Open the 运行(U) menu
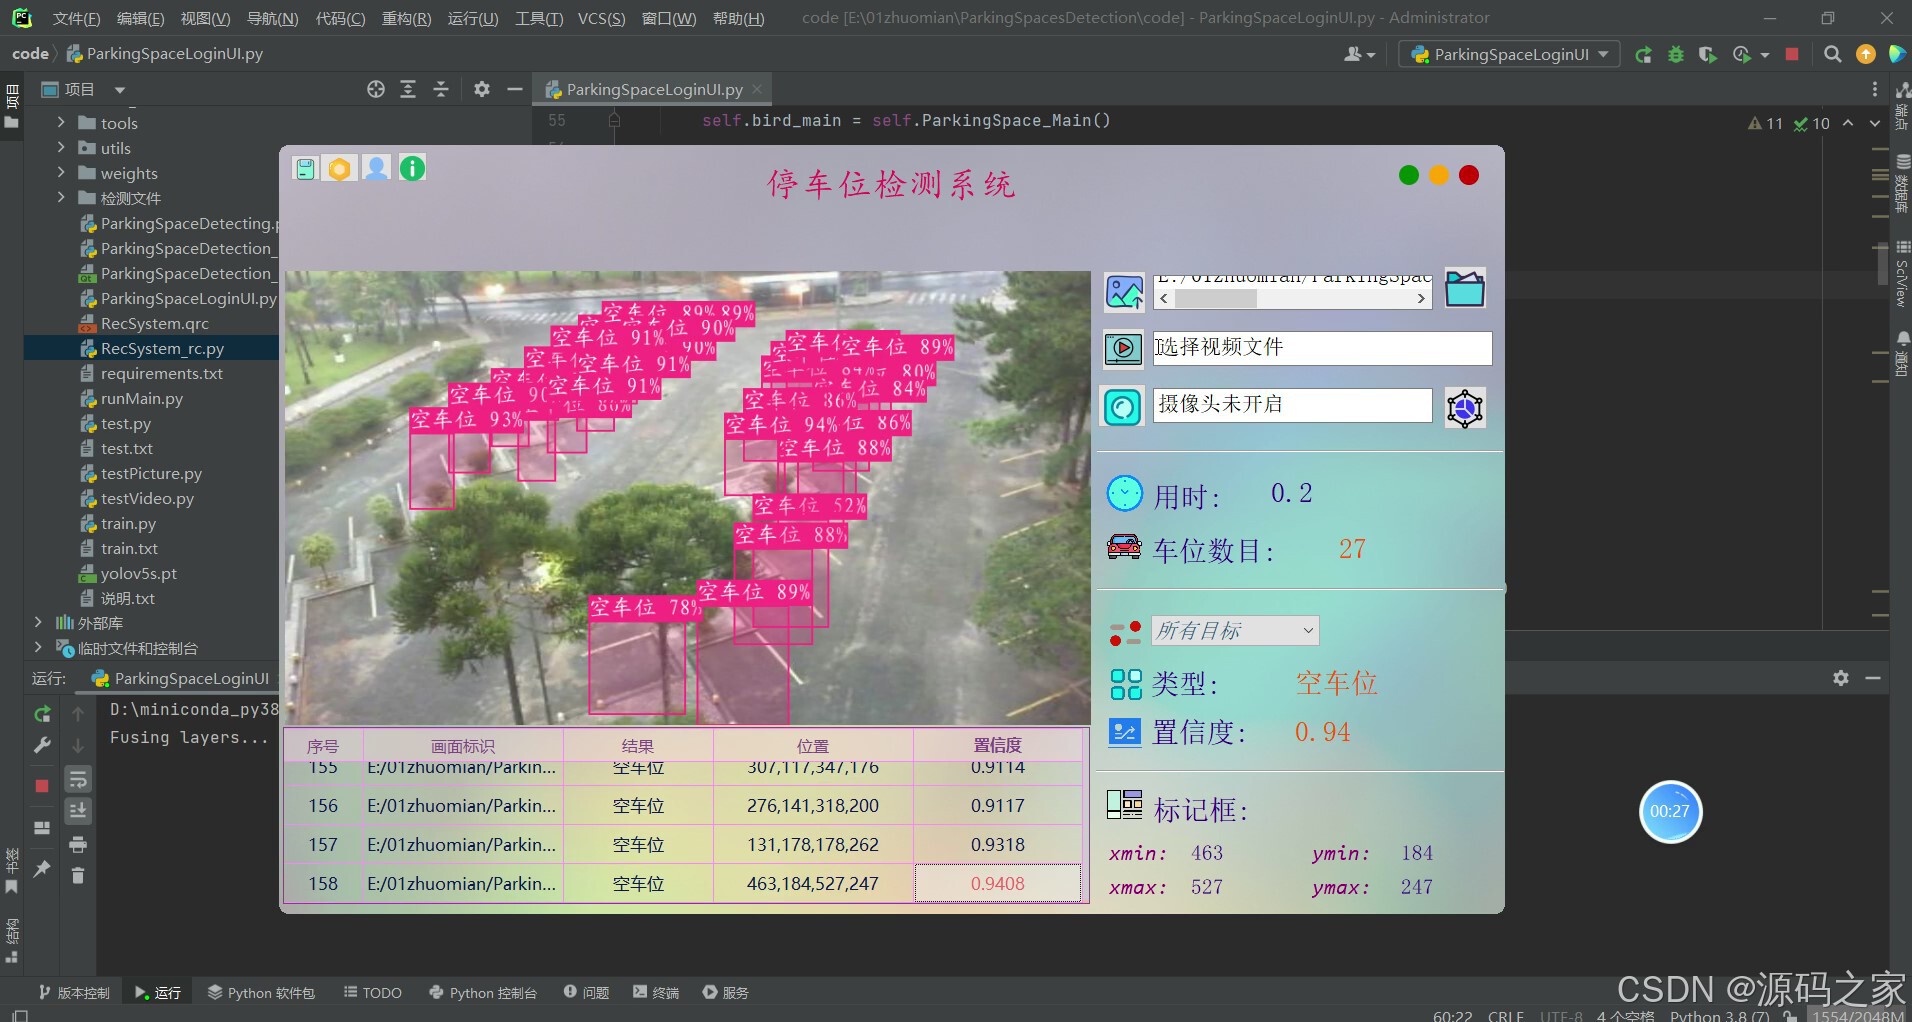1912x1022 pixels. pos(472,17)
